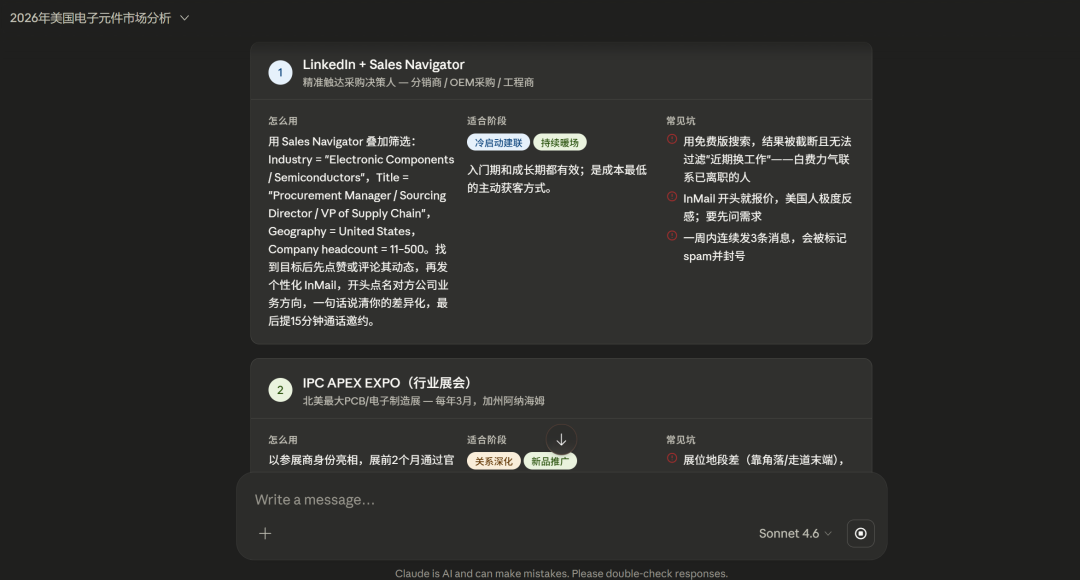Click the 适合阶段 label in the LinkedIn card
Image resolution: width=1080 pixels, height=580 pixels.
[x=487, y=121]
